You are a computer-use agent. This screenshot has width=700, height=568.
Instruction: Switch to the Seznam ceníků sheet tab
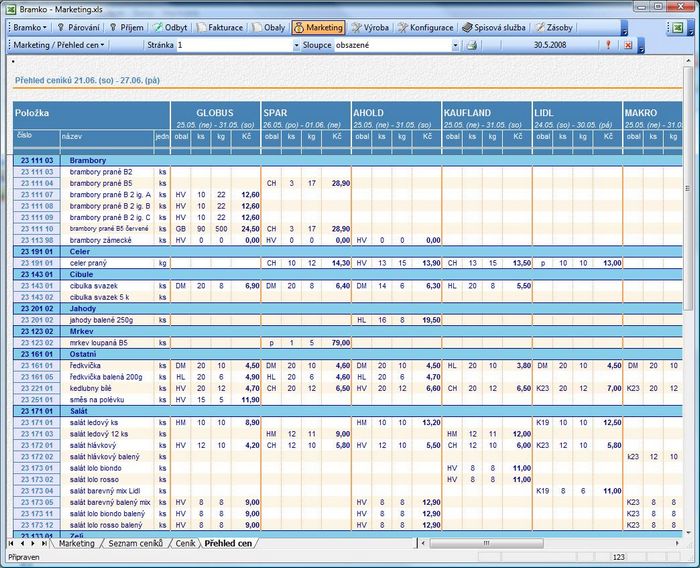pyautogui.click(x=136, y=543)
